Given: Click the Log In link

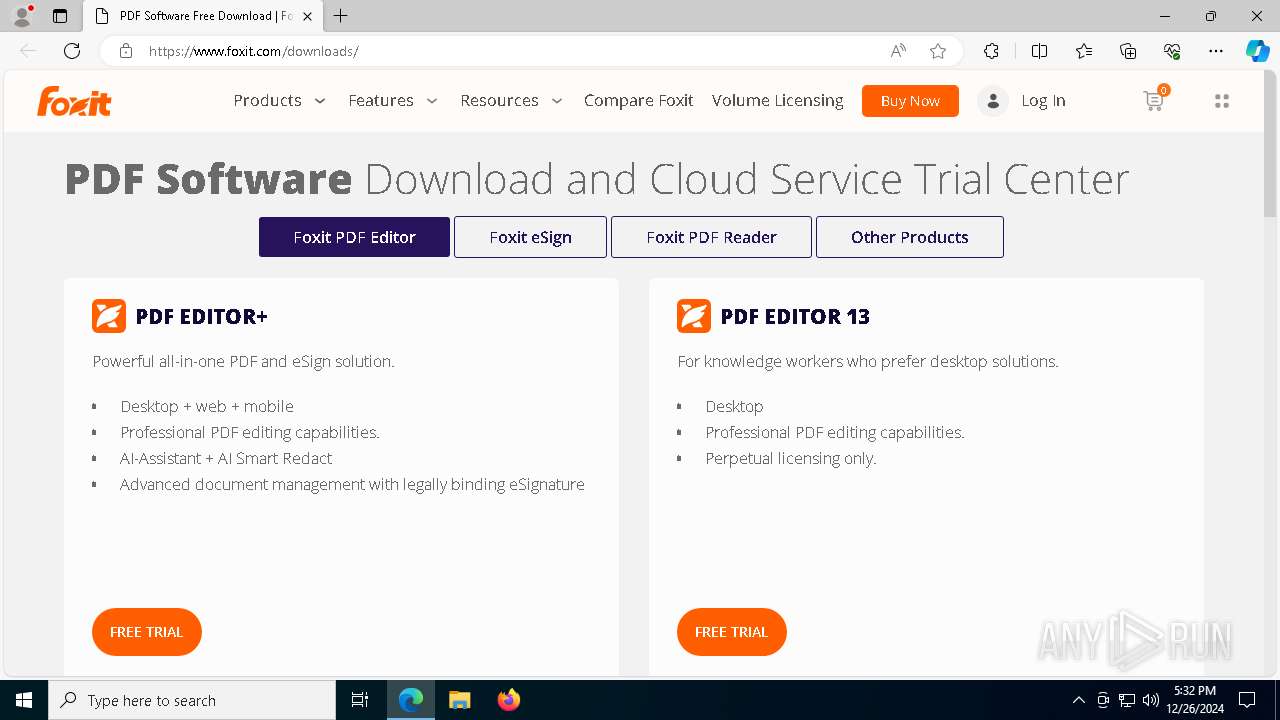Looking at the screenshot, I should (1043, 101).
